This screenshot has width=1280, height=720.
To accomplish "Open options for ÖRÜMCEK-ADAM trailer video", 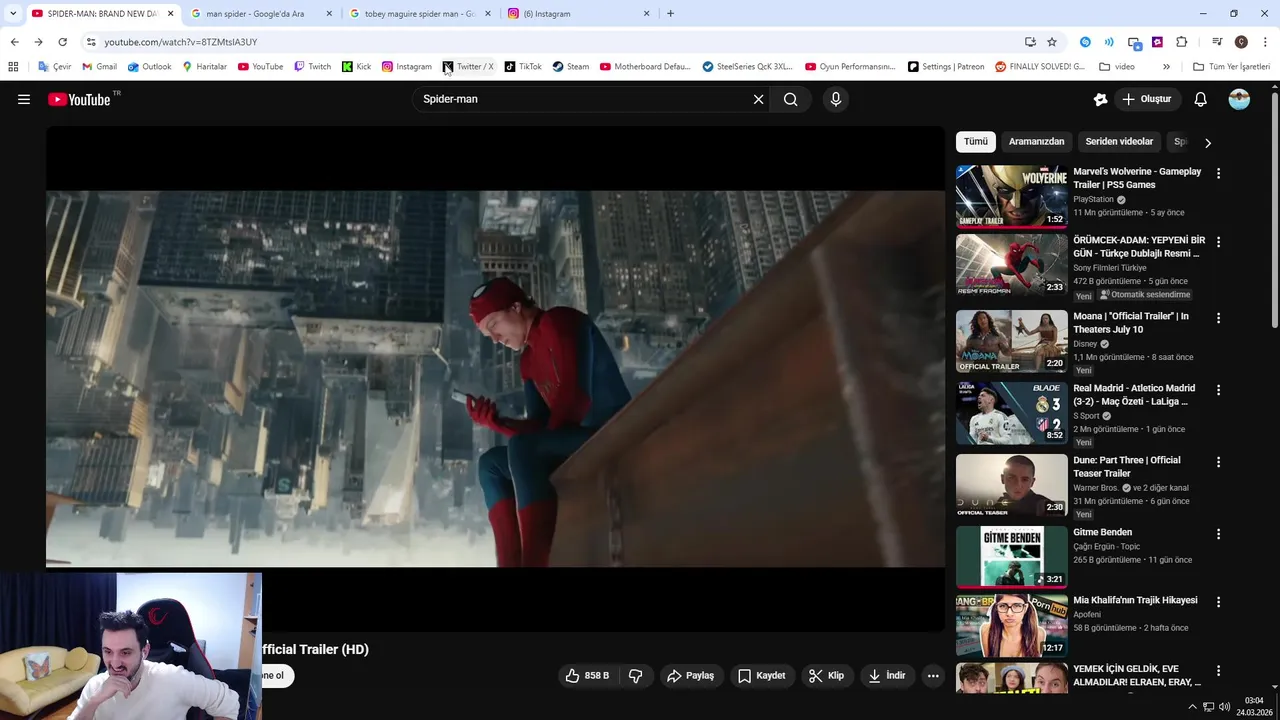I will click(1218, 242).
